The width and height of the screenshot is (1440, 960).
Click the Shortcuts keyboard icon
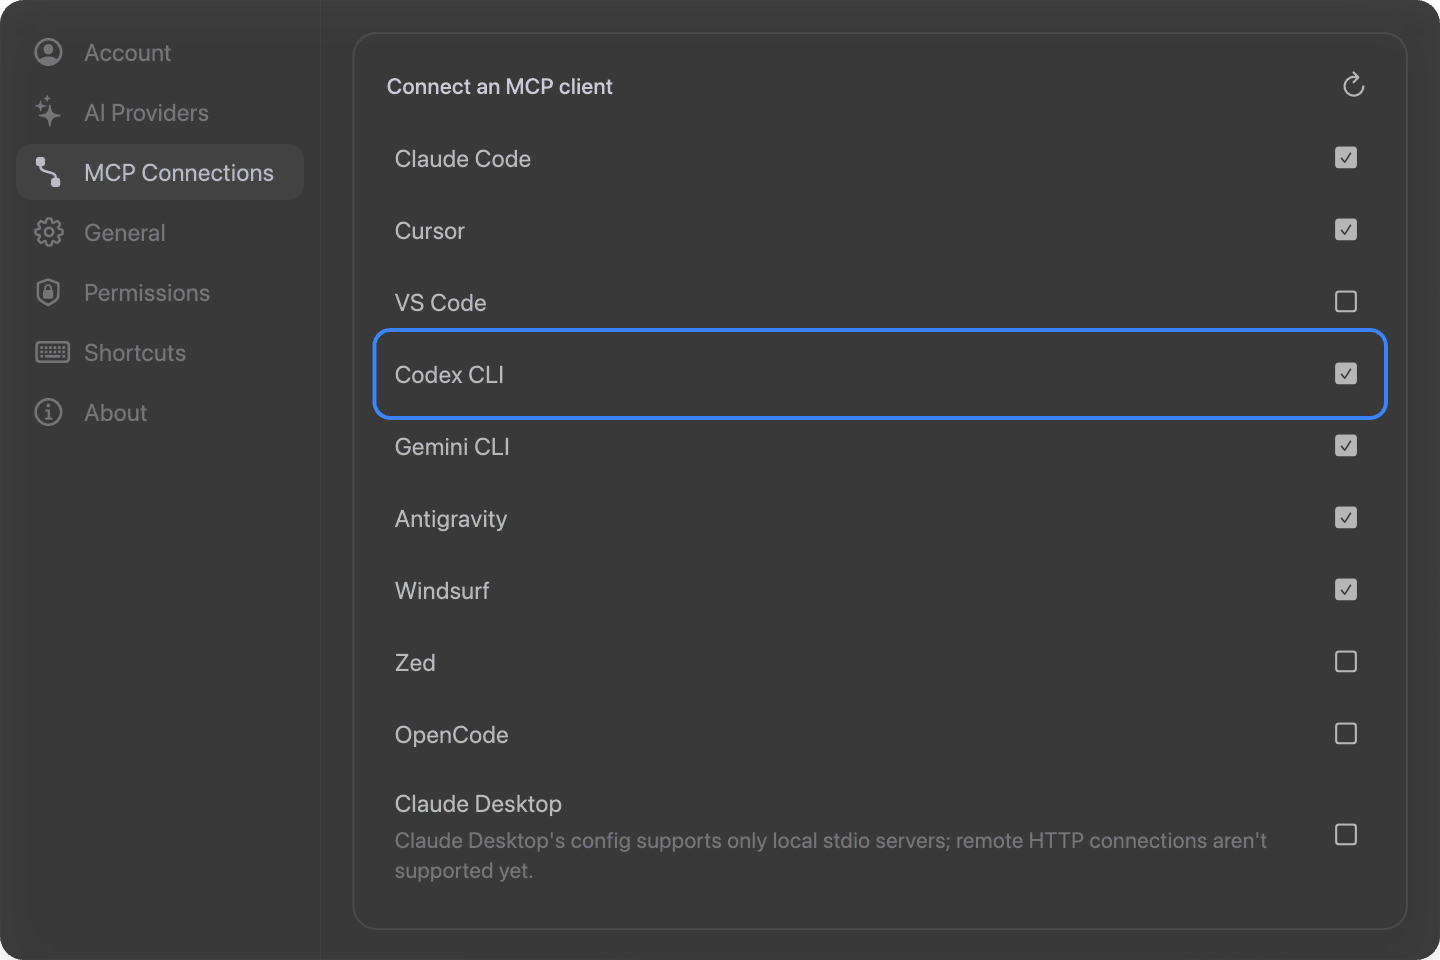[52, 352]
